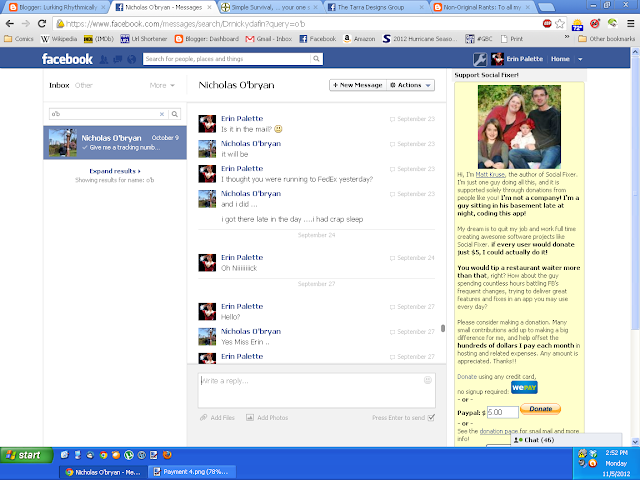640x480 pixels.
Task: Bookmark this page with the star icon
Action: pos(560,24)
